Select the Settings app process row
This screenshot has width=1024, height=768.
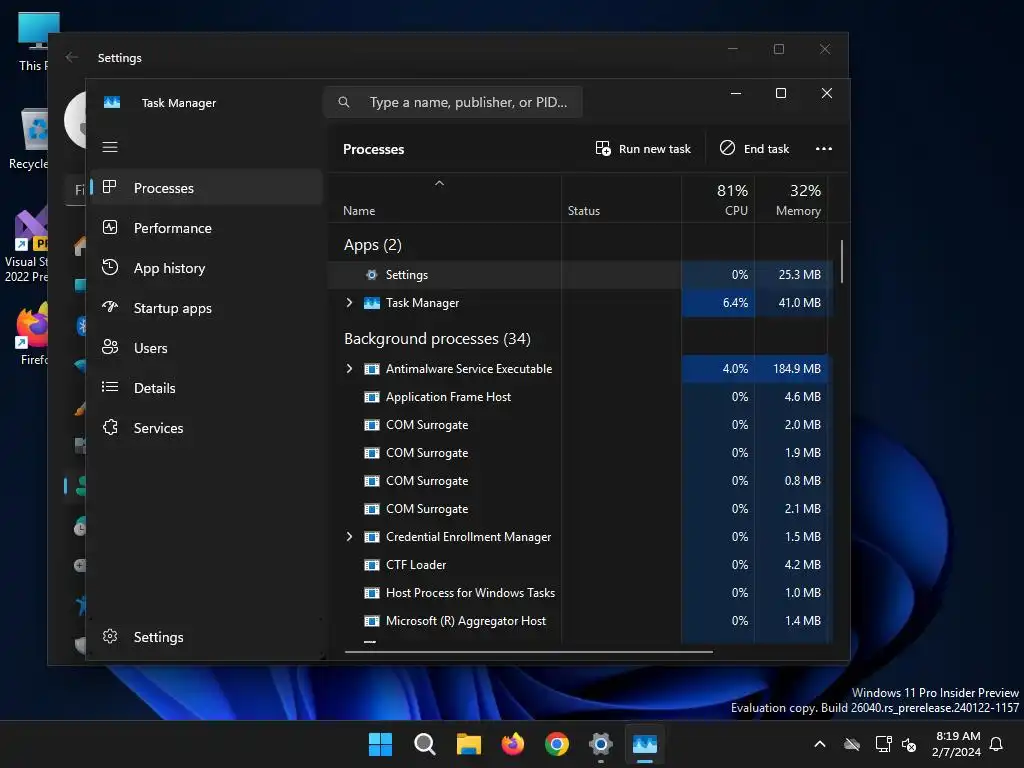pyautogui.click(x=580, y=275)
